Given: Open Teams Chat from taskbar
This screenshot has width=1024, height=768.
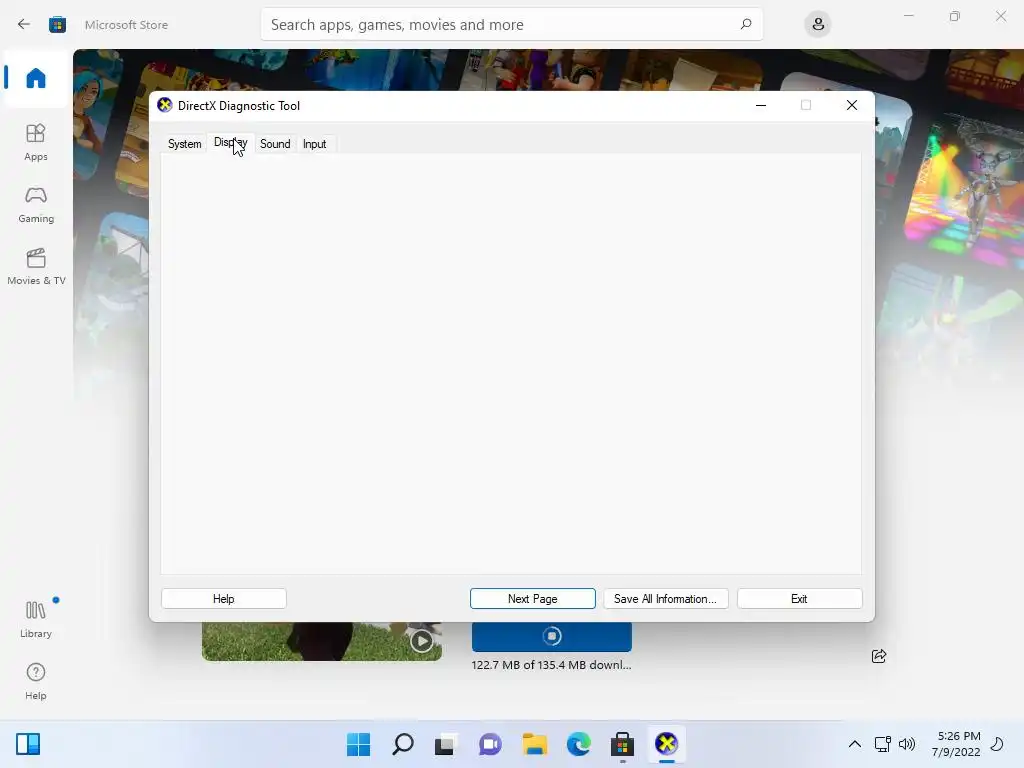Looking at the screenshot, I should (x=490, y=744).
